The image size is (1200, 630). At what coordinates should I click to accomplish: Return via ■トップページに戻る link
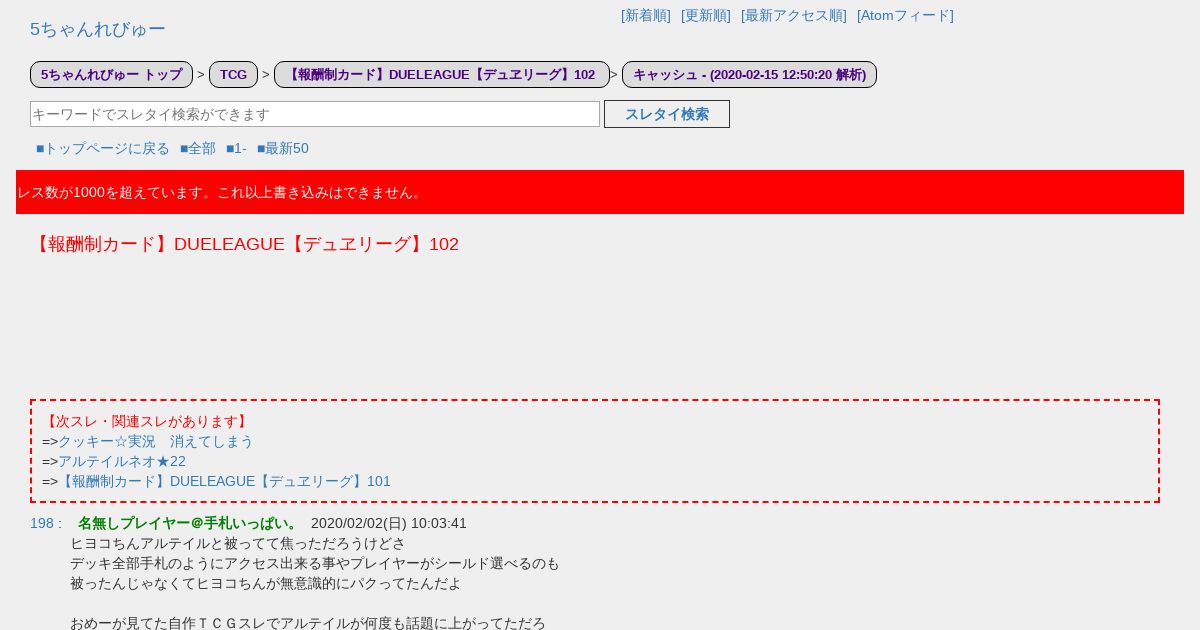[103, 148]
